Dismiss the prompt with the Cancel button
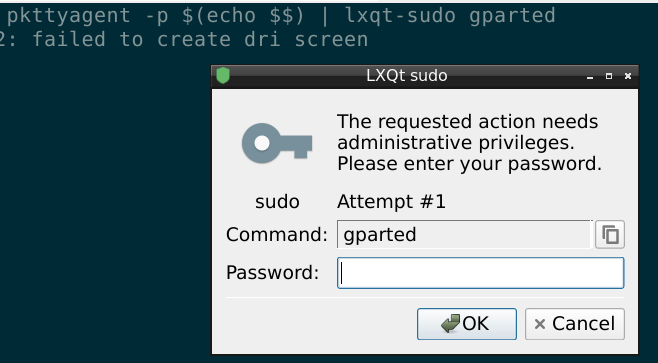This screenshot has width=658, height=363. point(574,324)
